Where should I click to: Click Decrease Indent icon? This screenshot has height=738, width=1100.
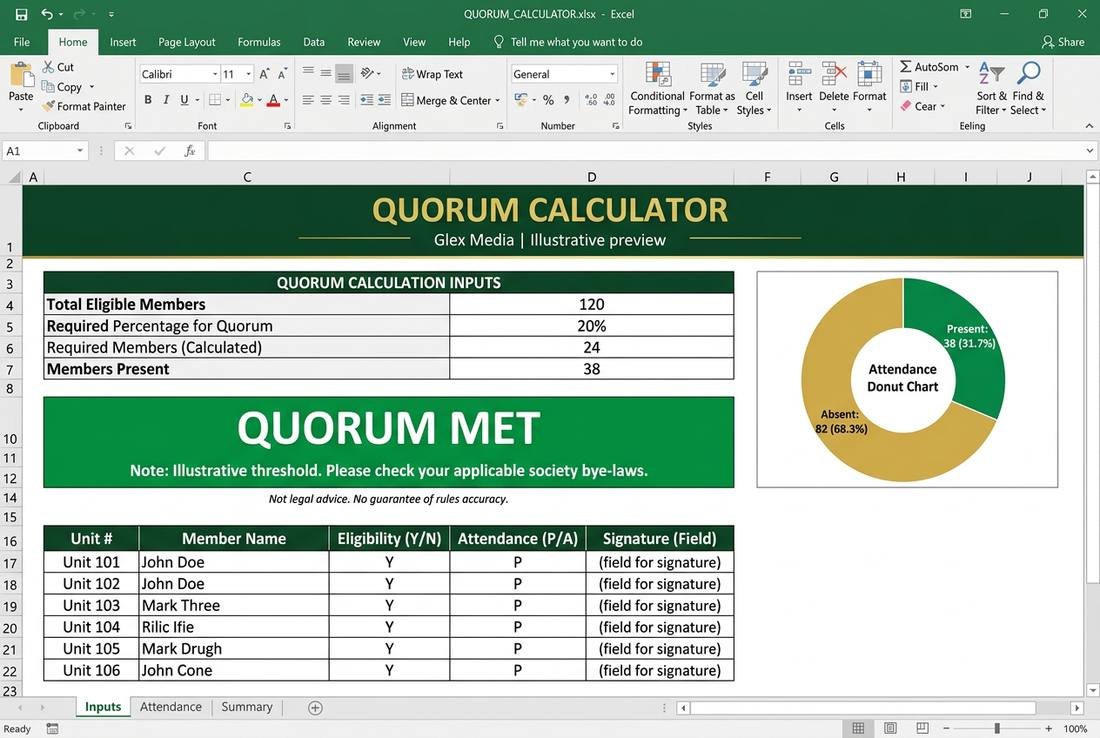pos(366,100)
